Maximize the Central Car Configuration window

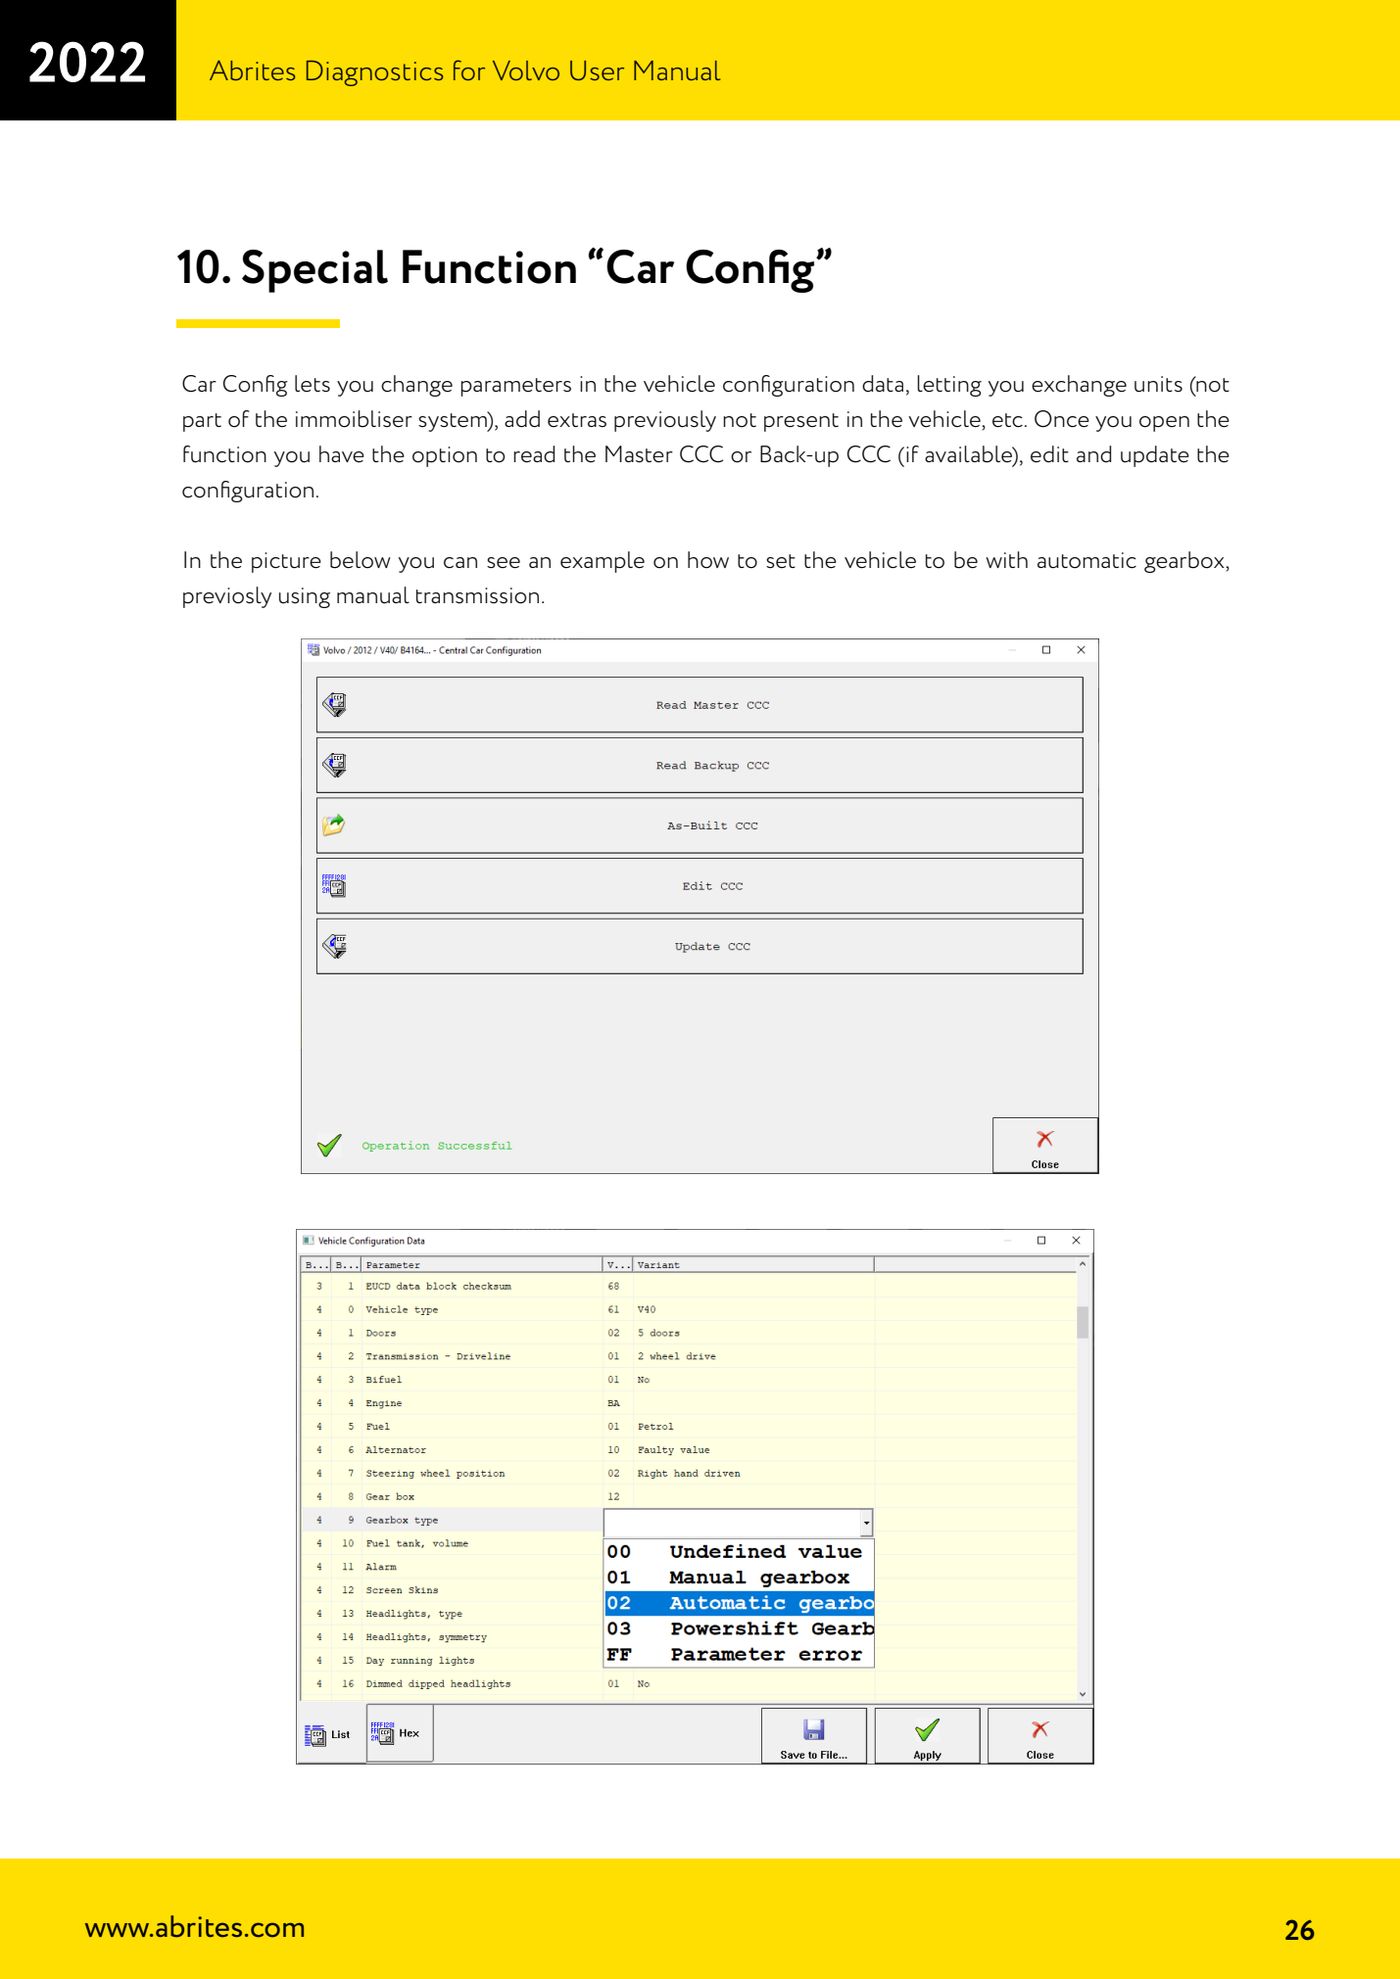click(1046, 650)
